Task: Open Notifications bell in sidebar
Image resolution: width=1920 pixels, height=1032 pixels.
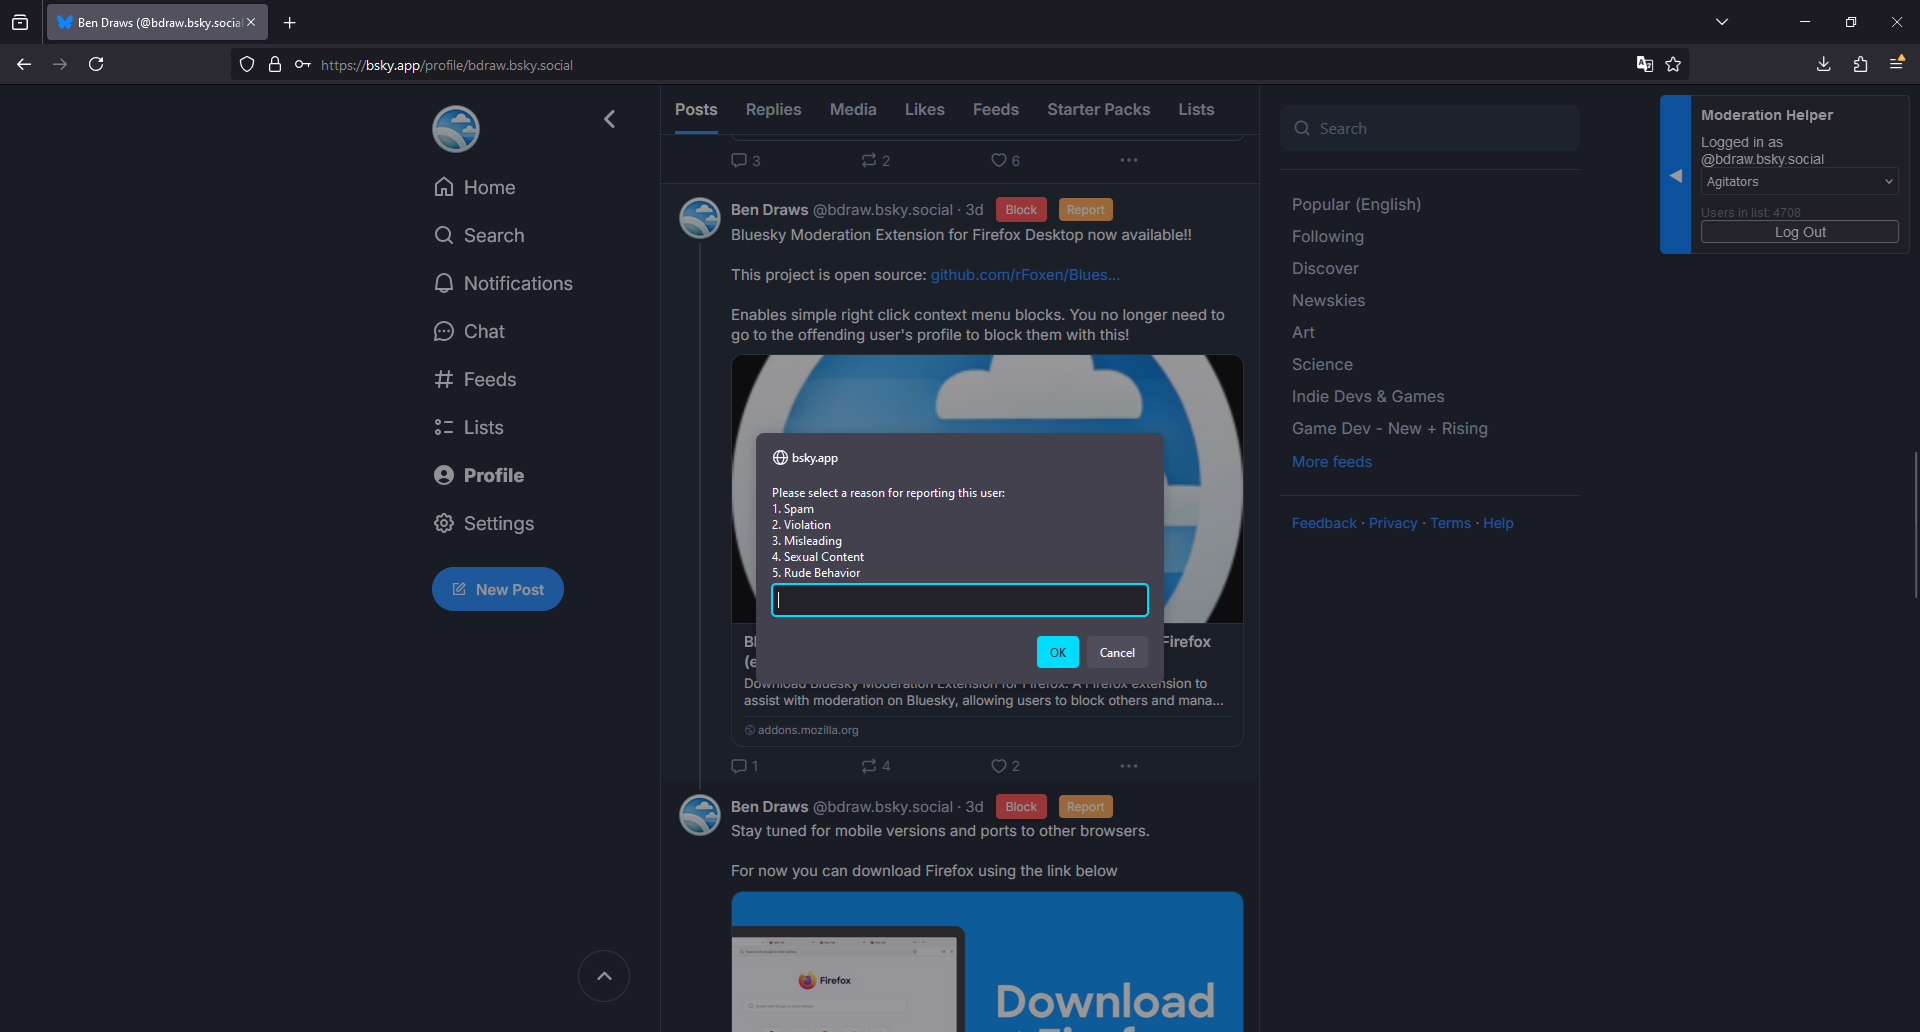Action: (503, 283)
